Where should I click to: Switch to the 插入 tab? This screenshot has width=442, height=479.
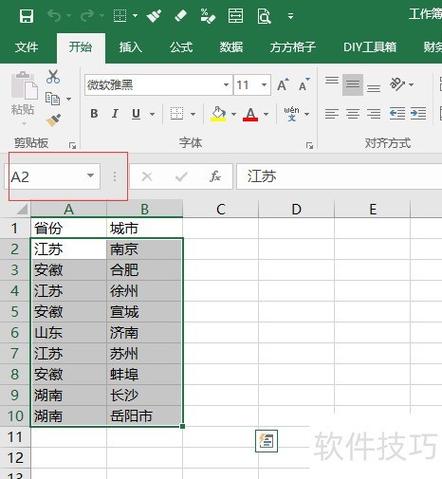click(130, 47)
